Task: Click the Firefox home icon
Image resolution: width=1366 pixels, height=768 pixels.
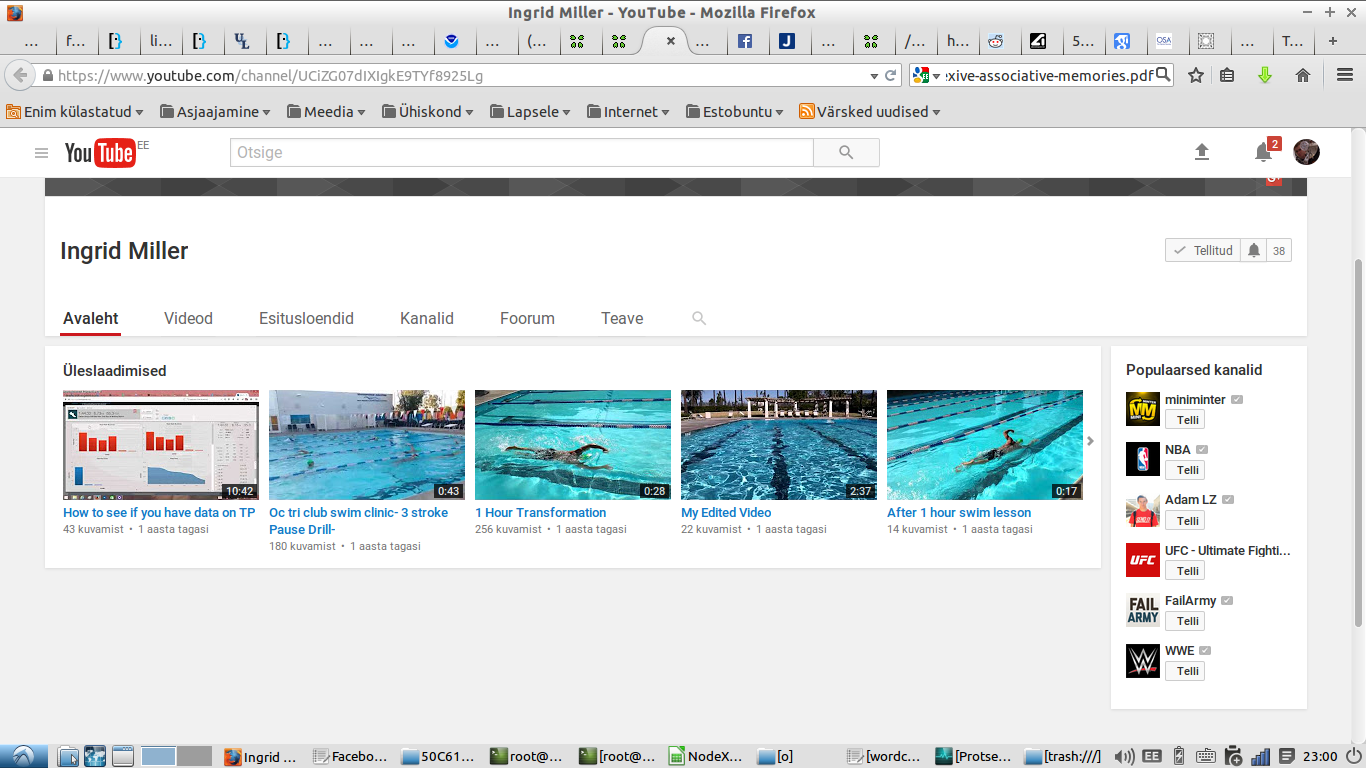Action: coord(1303,76)
